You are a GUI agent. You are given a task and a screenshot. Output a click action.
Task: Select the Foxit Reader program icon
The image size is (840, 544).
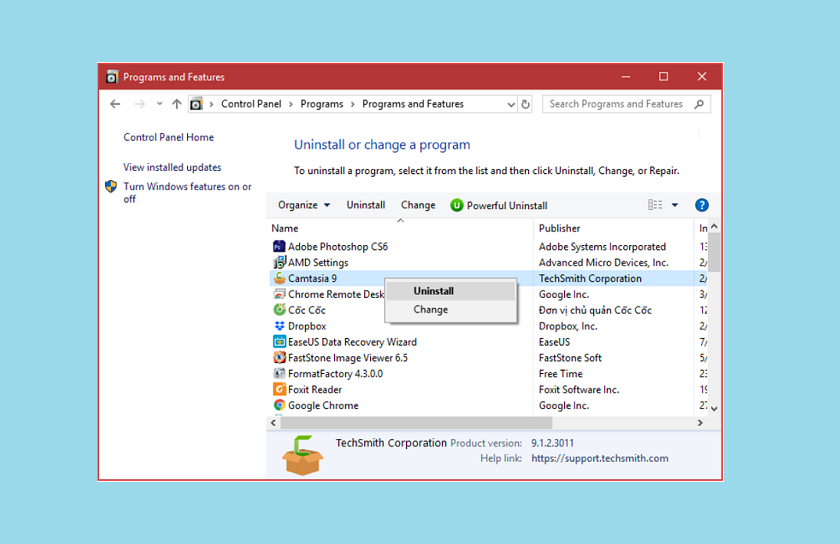point(279,390)
